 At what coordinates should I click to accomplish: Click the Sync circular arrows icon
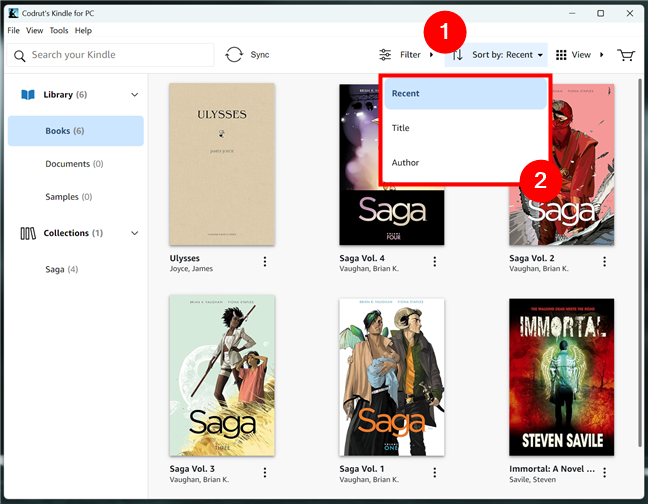[234, 55]
